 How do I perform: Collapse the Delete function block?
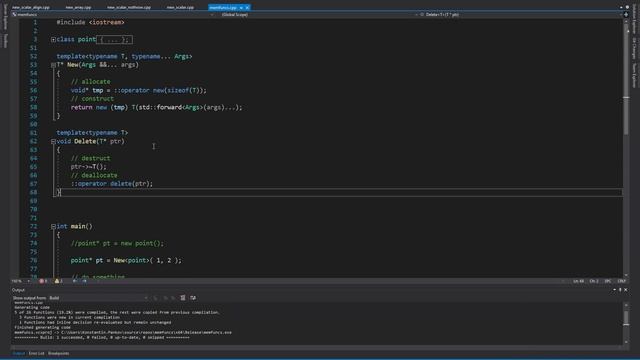53,142
